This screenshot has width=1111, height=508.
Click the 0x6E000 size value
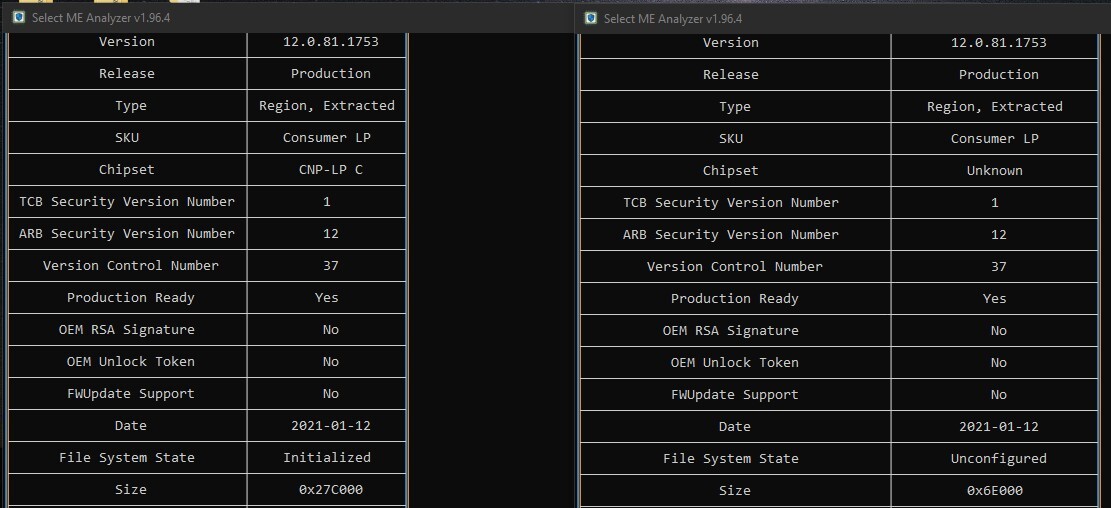[x=994, y=490]
